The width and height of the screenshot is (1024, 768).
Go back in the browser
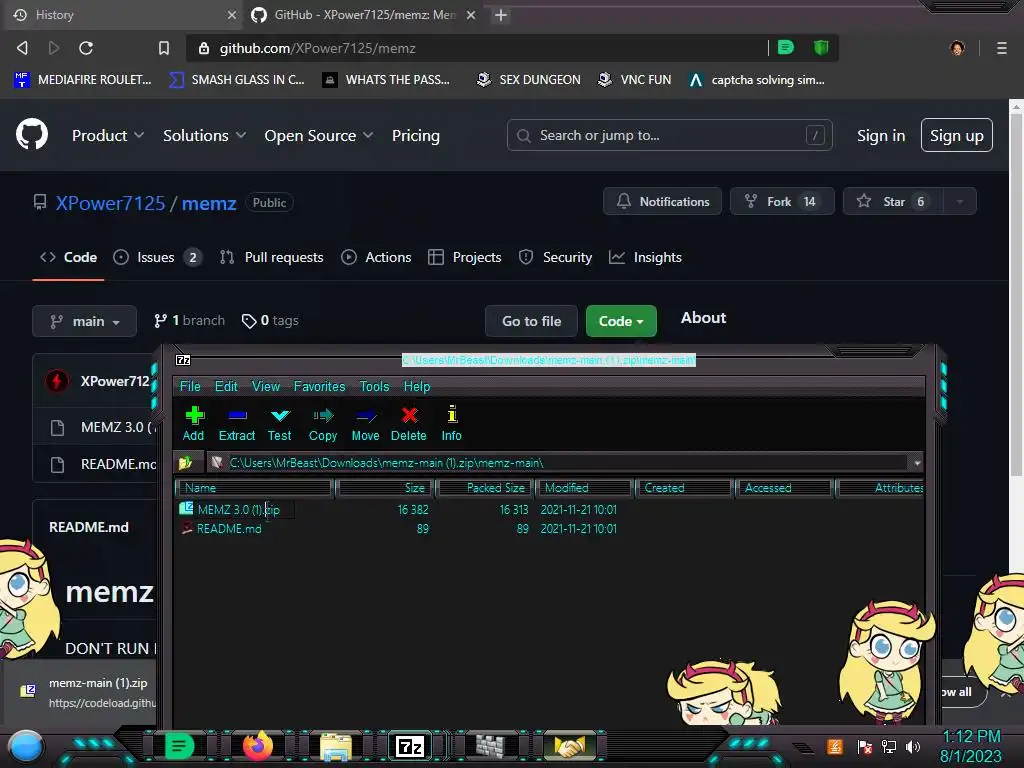[x=22, y=48]
